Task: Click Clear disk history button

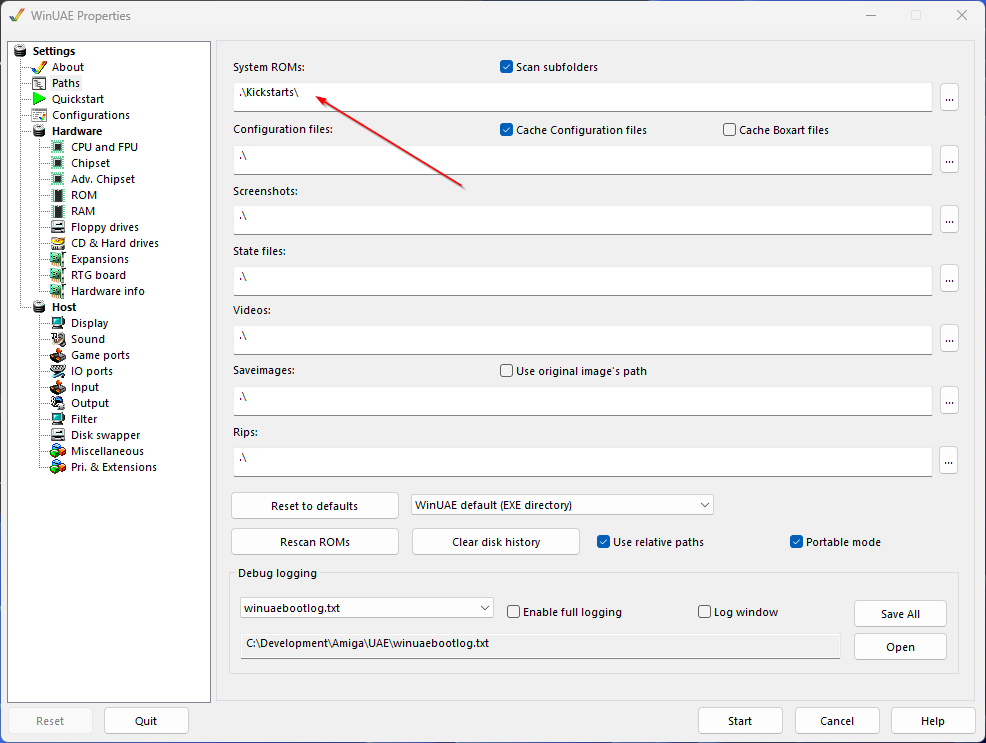Action: (496, 542)
